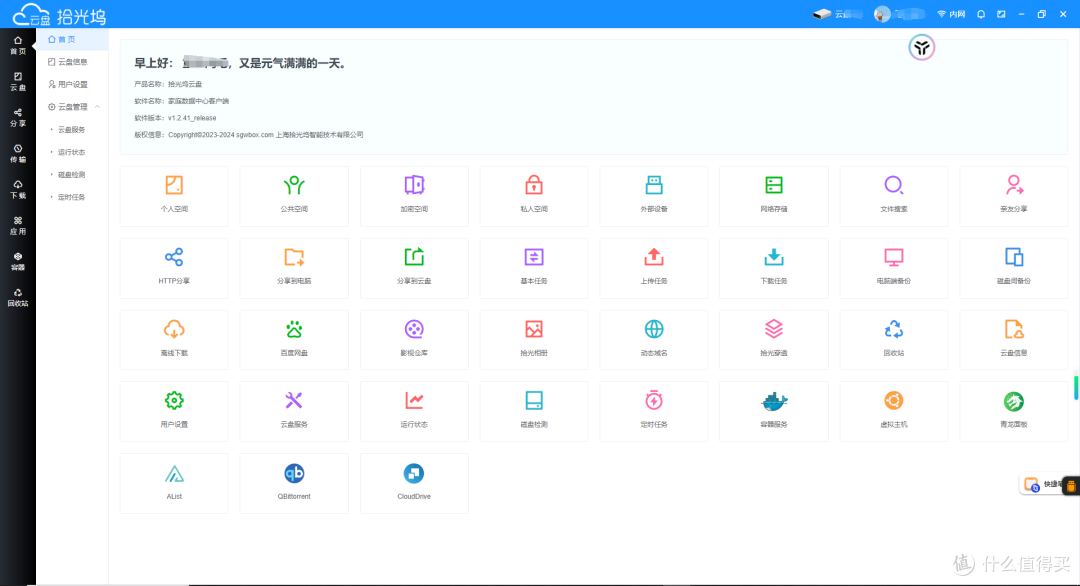Open the 云盘服务 tools tile

pyautogui.click(x=294, y=411)
